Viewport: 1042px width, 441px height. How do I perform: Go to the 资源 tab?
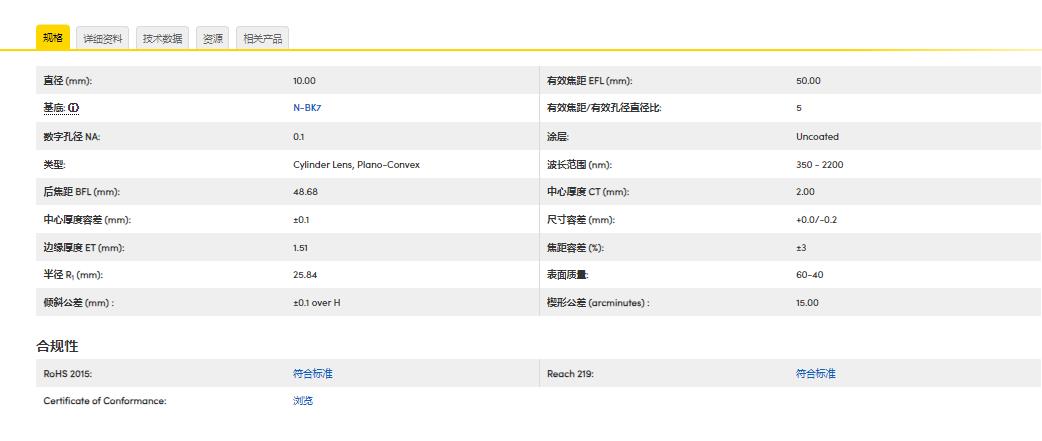[212, 39]
